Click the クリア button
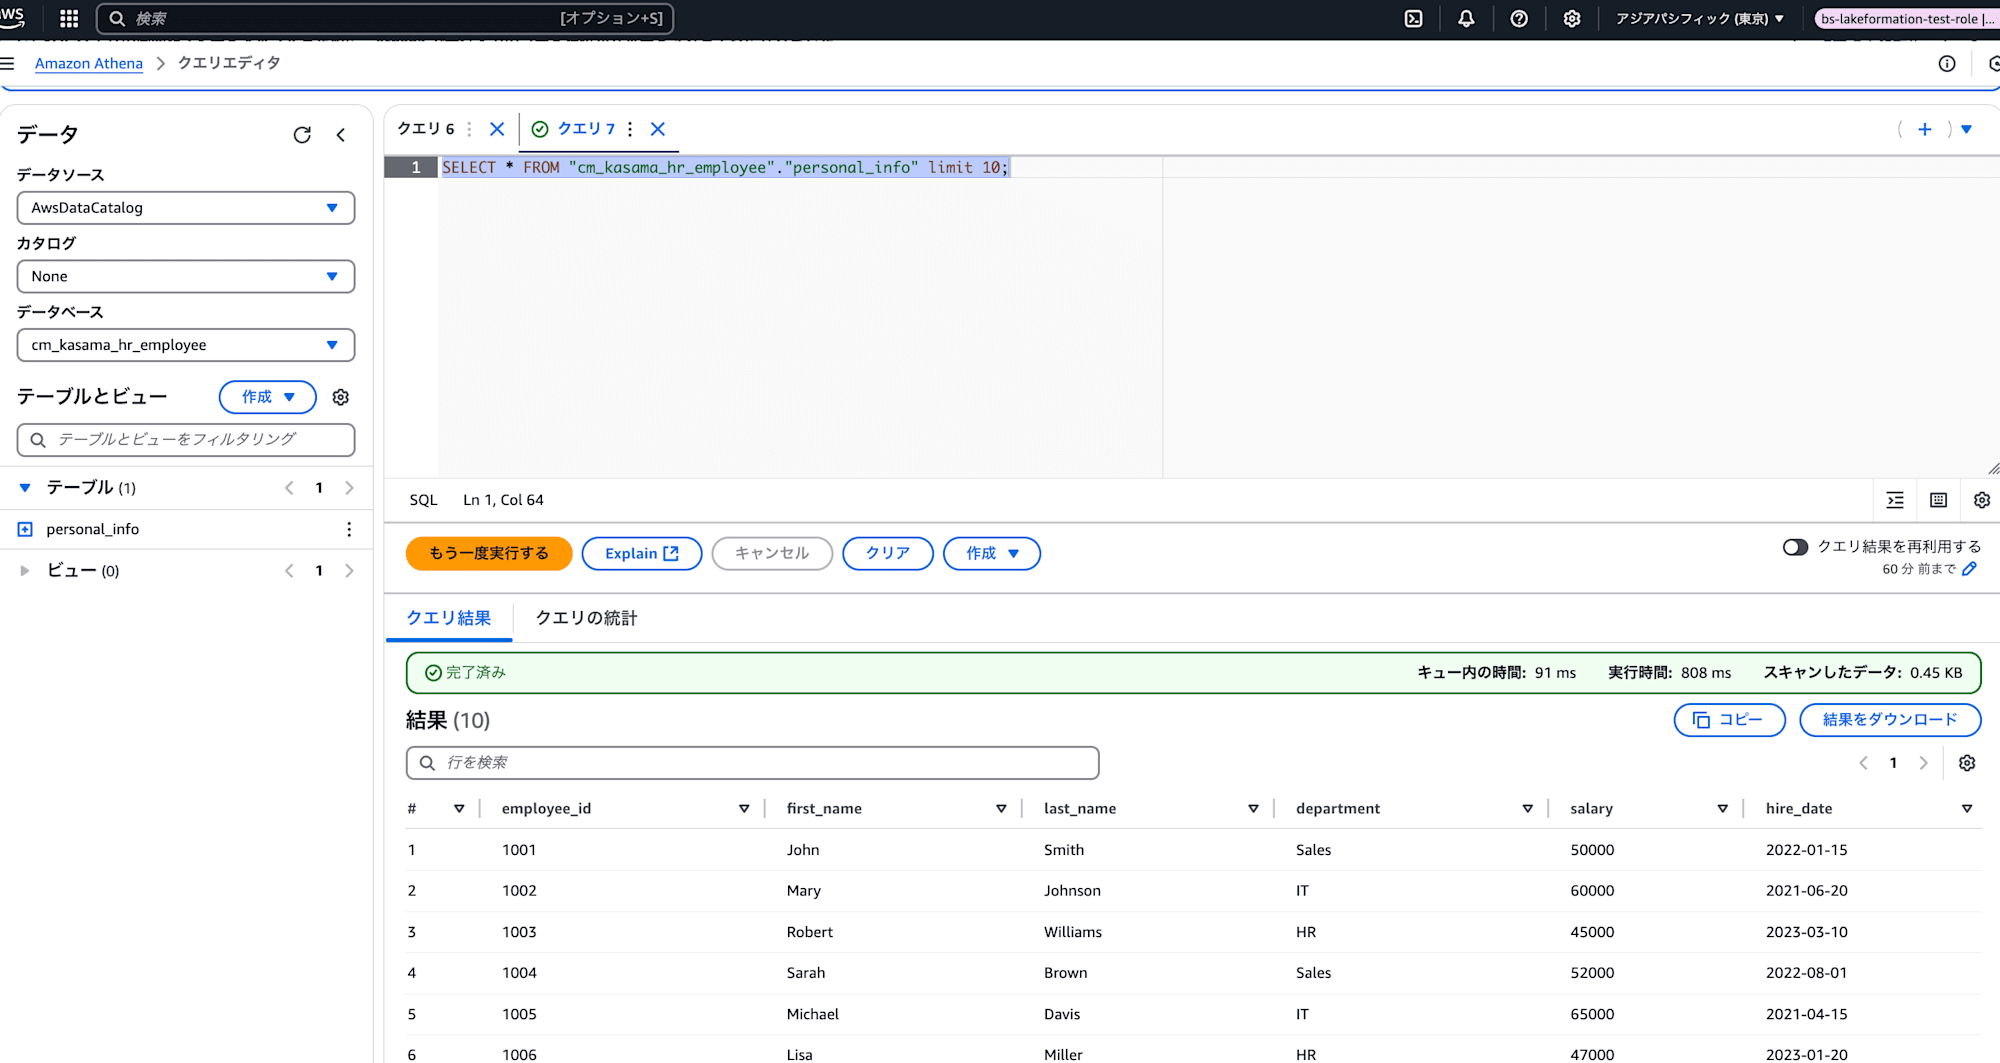 pos(888,553)
